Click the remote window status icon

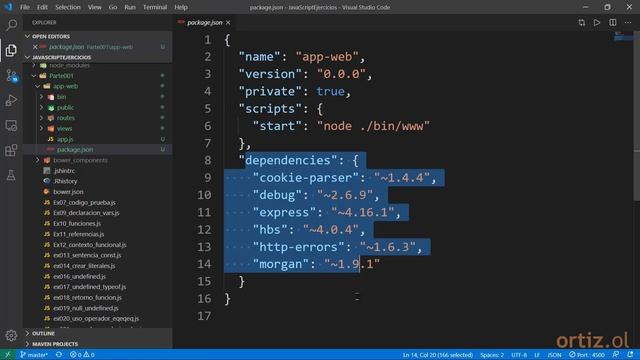click(x=7, y=355)
